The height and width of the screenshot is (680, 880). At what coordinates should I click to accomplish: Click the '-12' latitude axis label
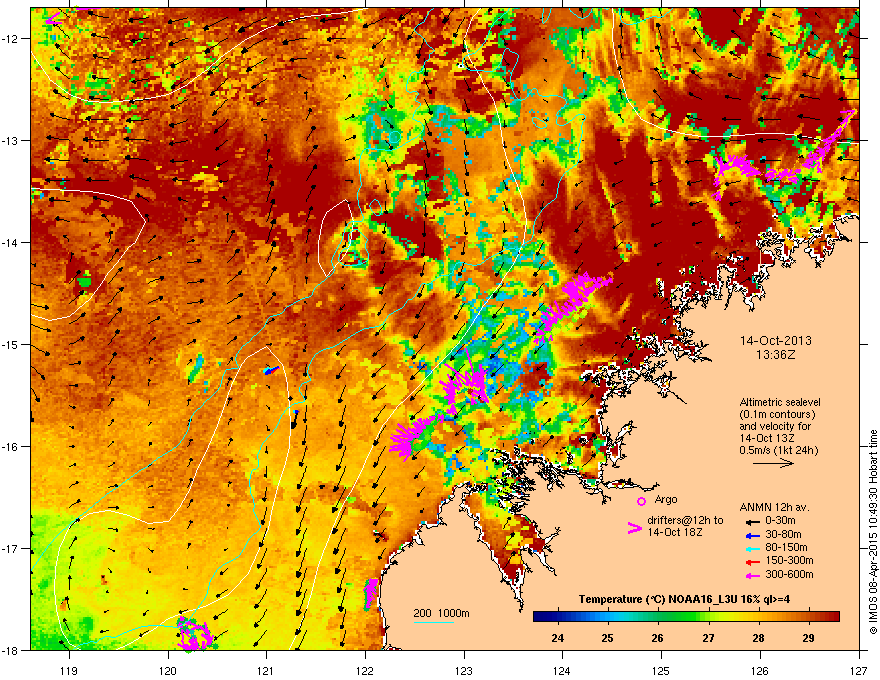click(10, 39)
